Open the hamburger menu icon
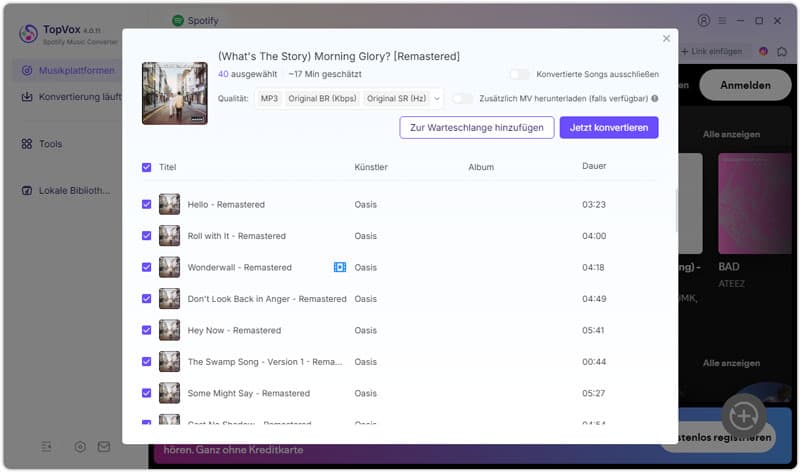 pyautogui.click(x=722, y=20)
